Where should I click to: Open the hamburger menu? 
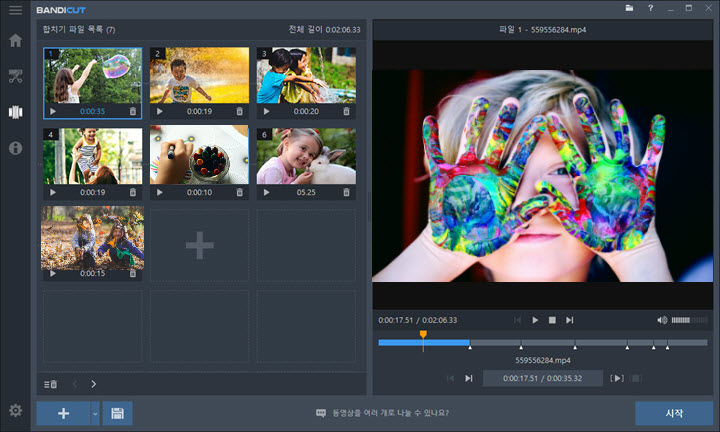tap(15, 10)
